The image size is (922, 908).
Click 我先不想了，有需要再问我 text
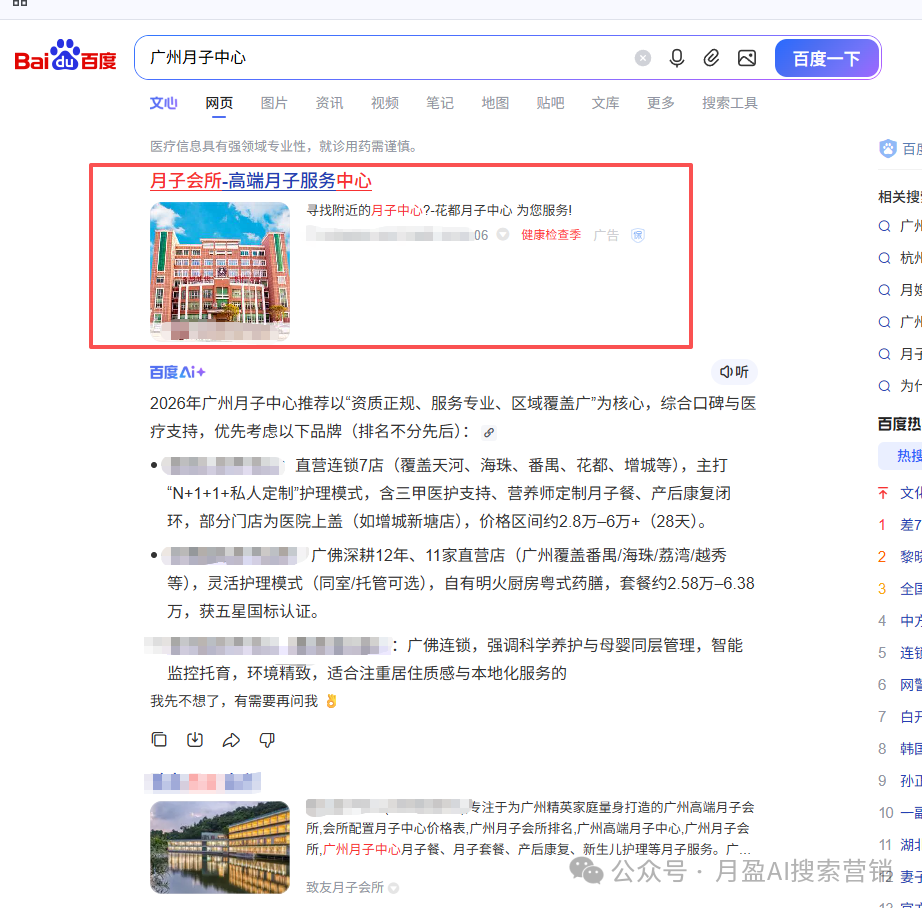click(x=234, y=701)
